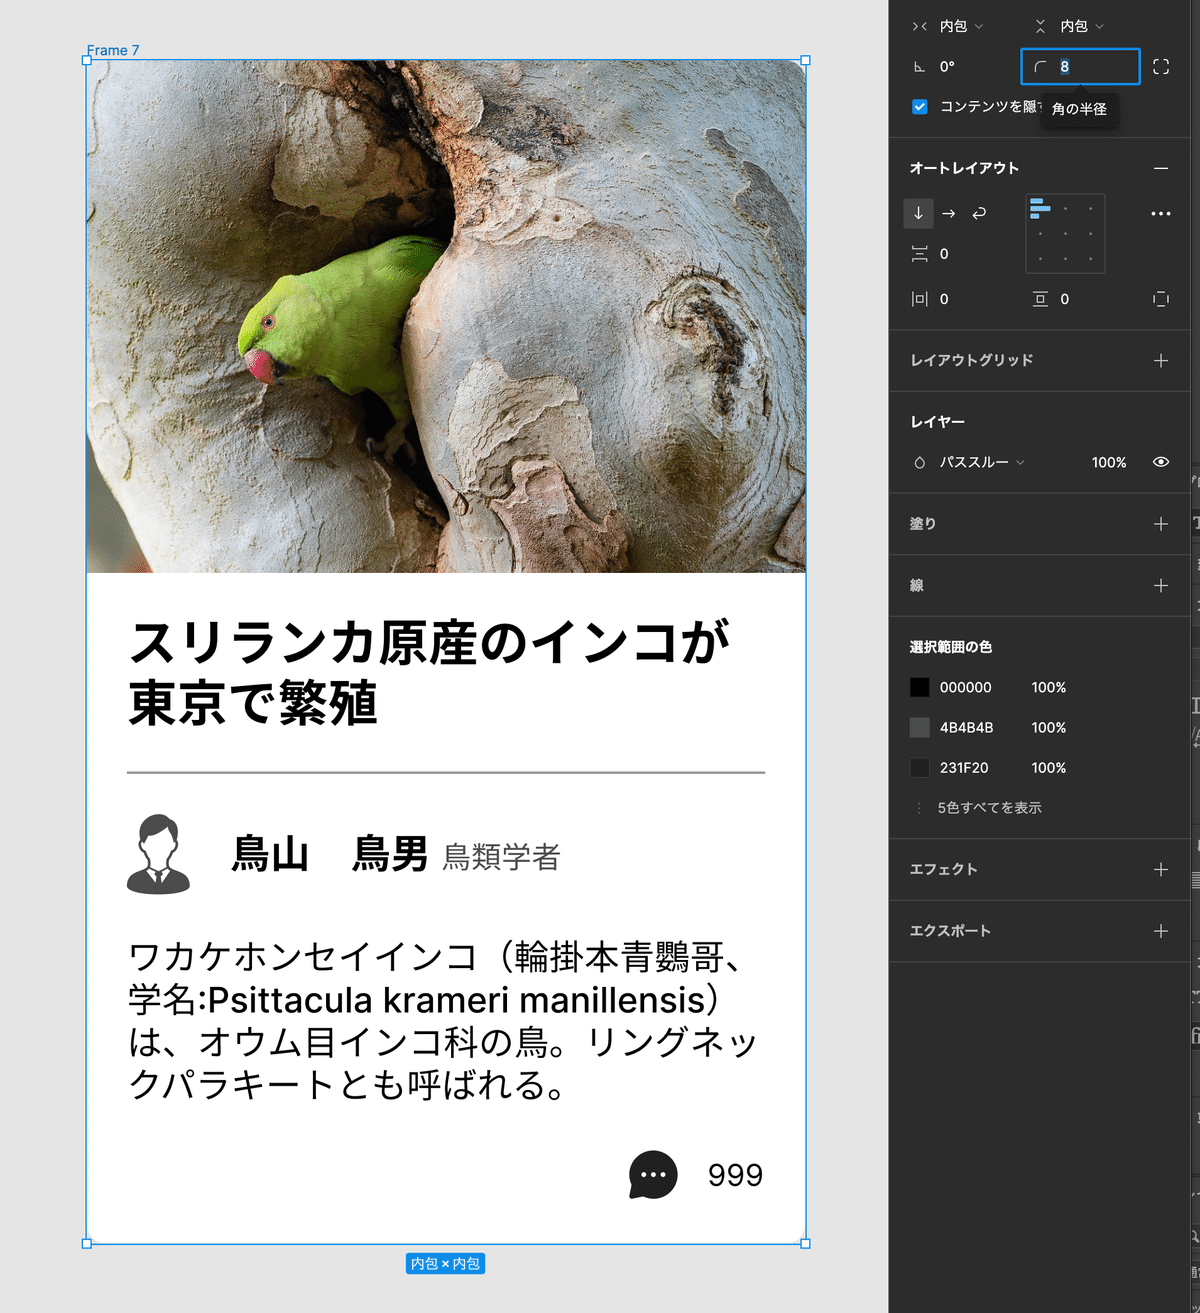Click opacity 100% beside 231F20 color
The height and width of the screenshot is (1313, 1200).
pyautogui.click(x=1049, y=767)
